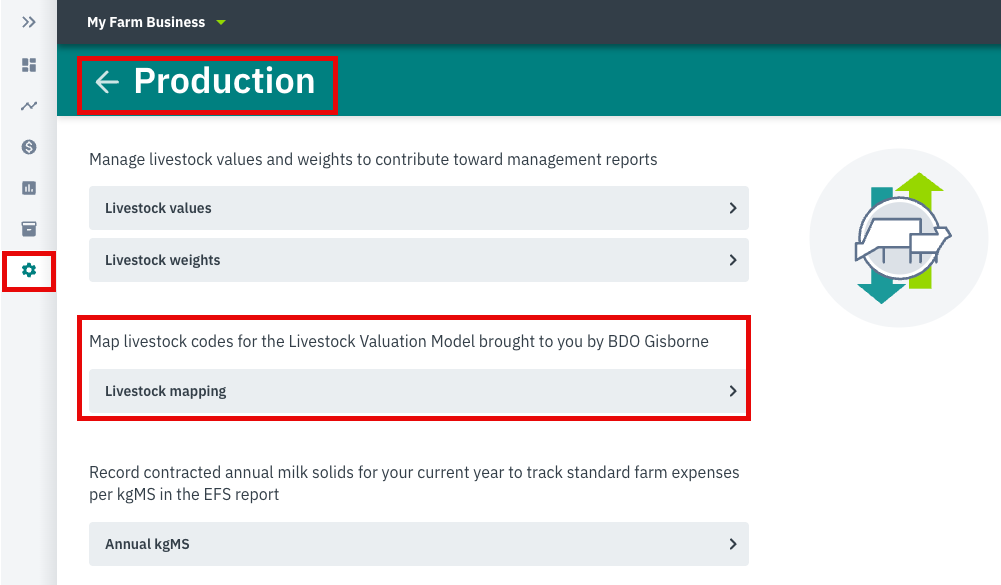
Task: Expand the Livestock values row chevron
Action: (x=731, y=208)
